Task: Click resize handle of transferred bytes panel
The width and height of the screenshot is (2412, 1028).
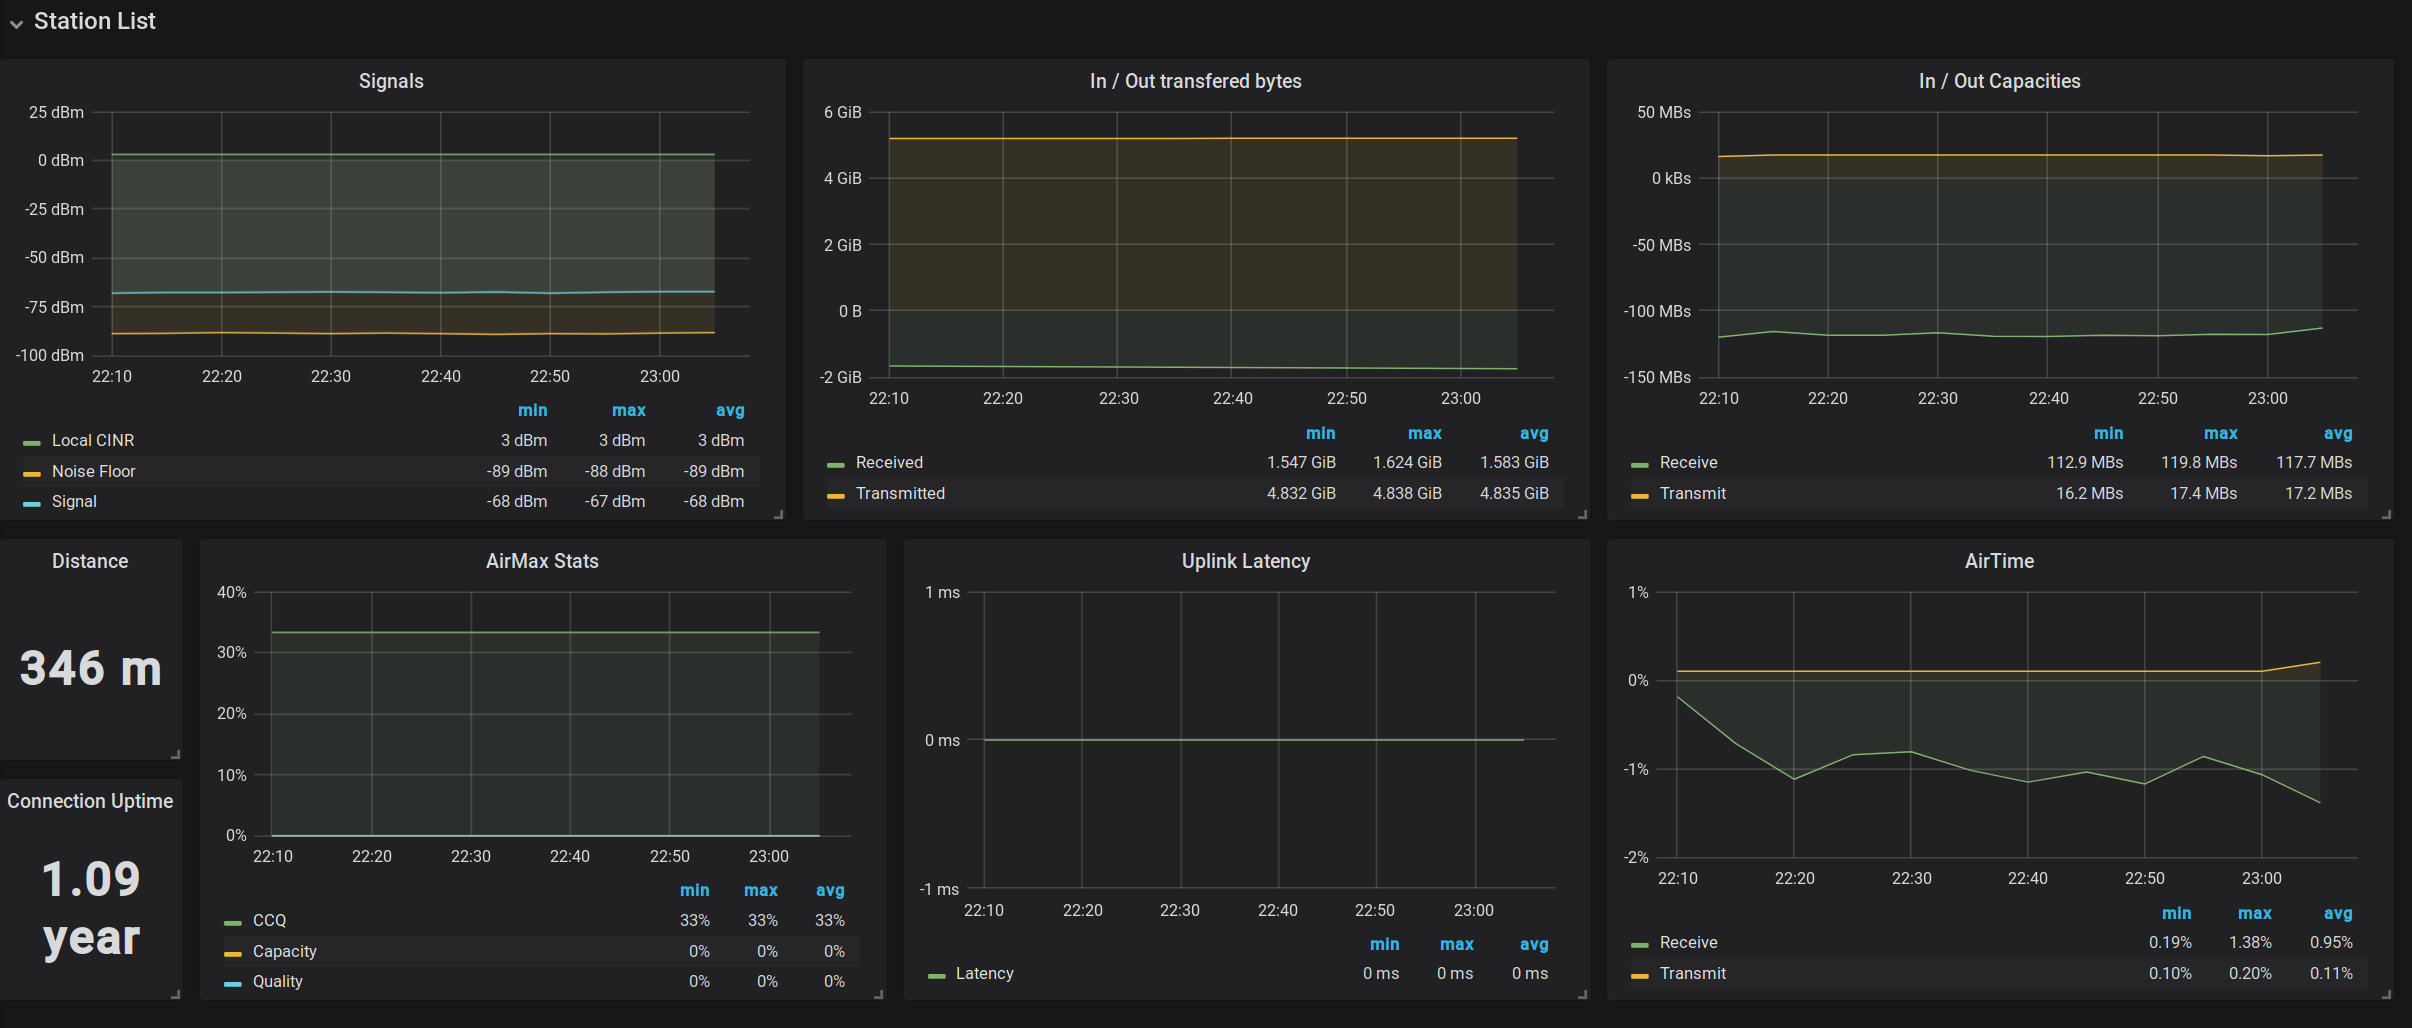Action: pos(1582,514)
